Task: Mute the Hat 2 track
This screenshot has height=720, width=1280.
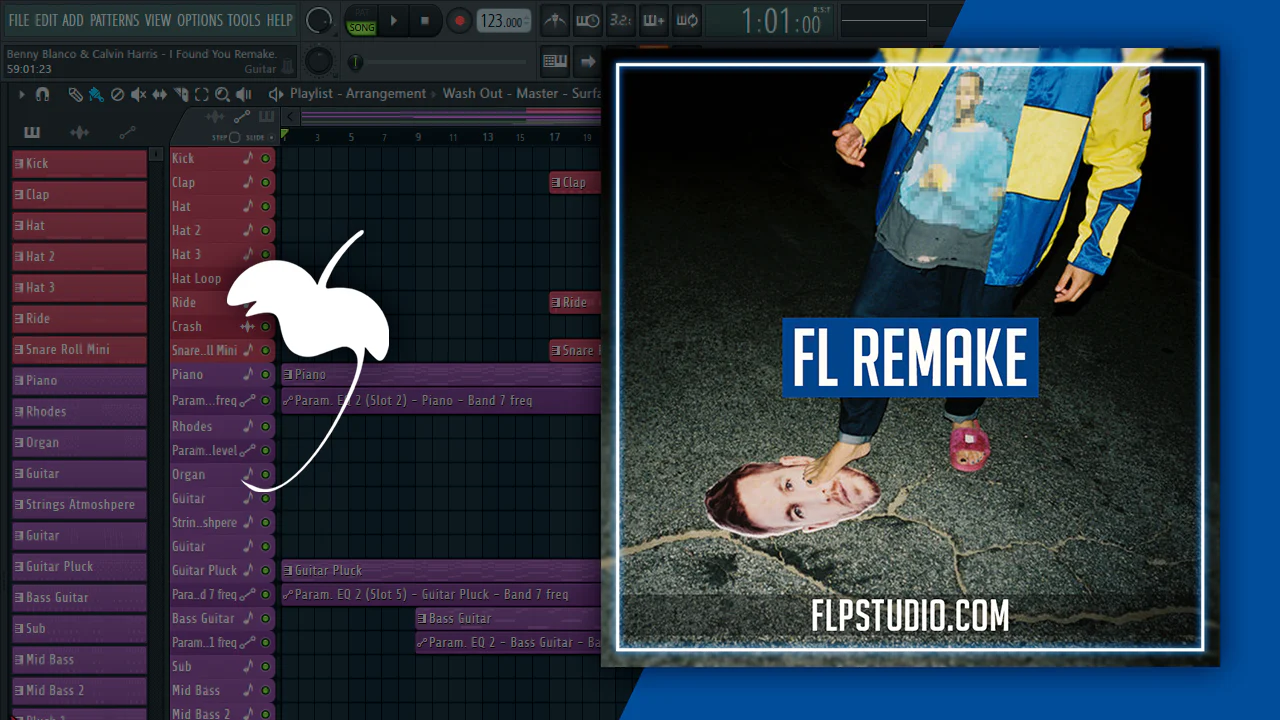Action: click(265, 230)
